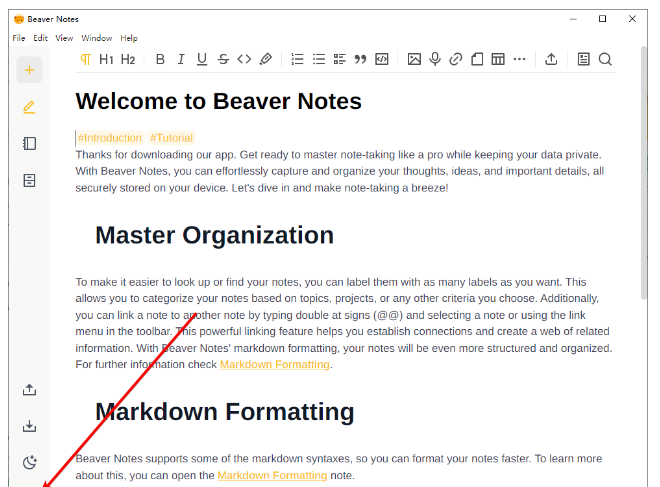The width and height of the screenshot is (660, 487).
Task: Toggle inline code formatting
Action: click(x=244, y=59)
